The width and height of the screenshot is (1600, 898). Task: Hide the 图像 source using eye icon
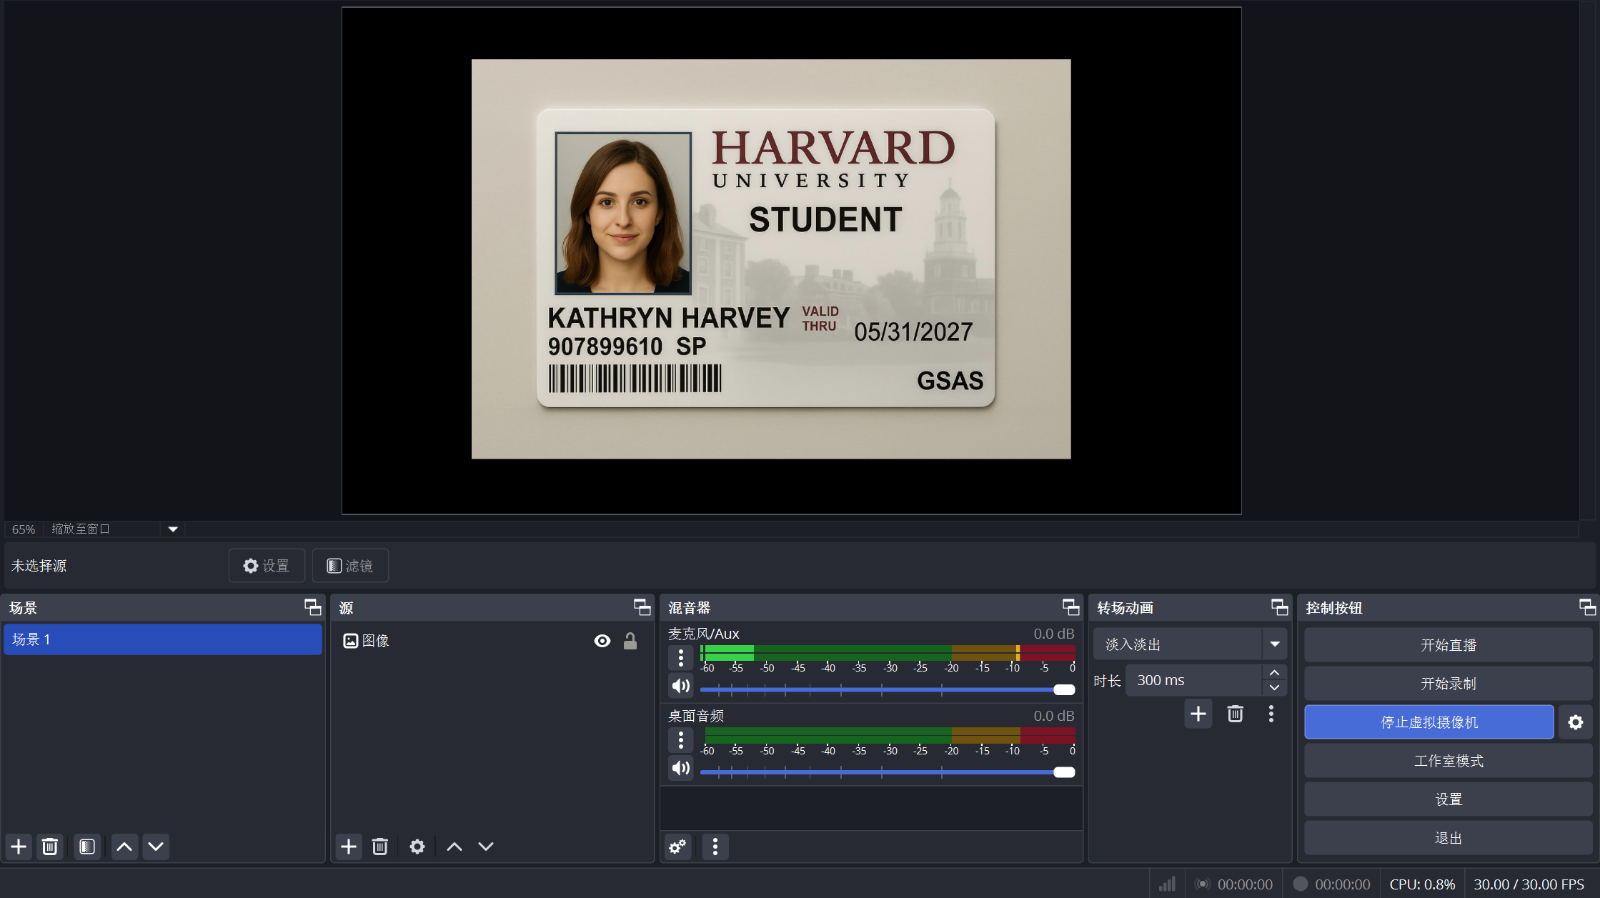point(602,641)
